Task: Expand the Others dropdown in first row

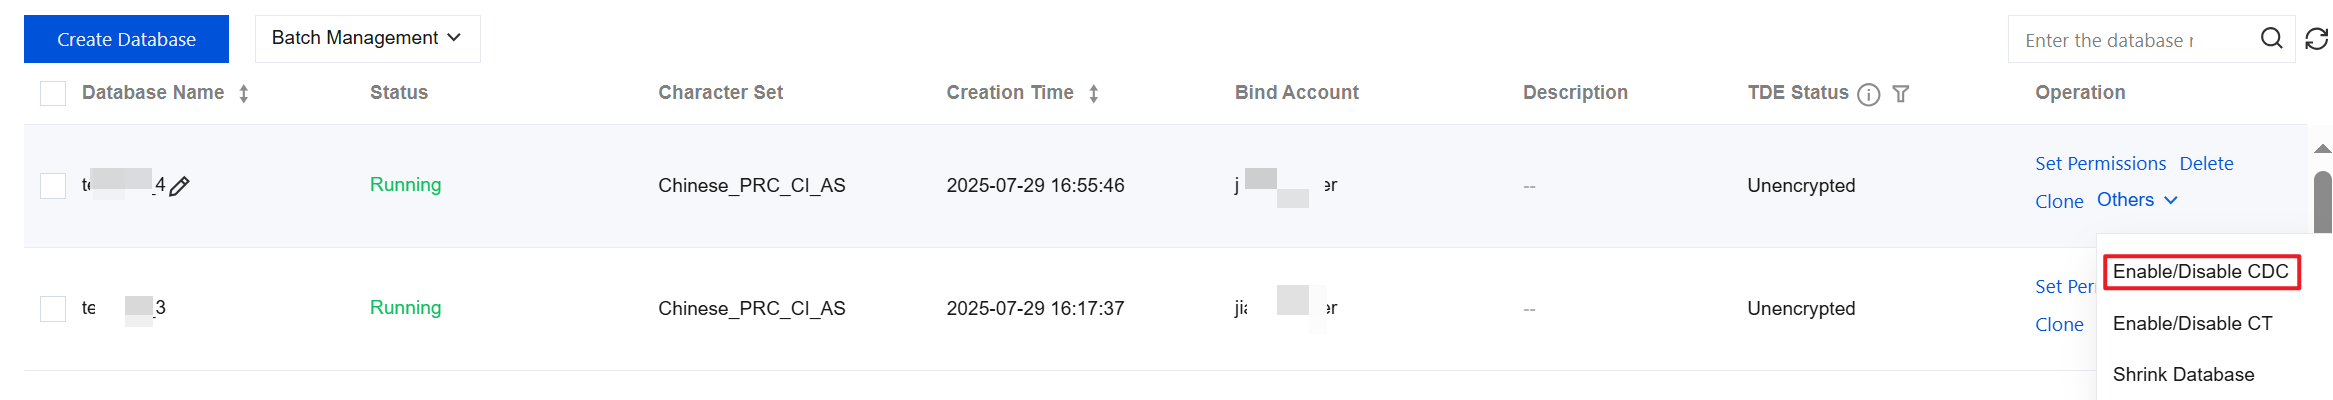Action: 2137,200
